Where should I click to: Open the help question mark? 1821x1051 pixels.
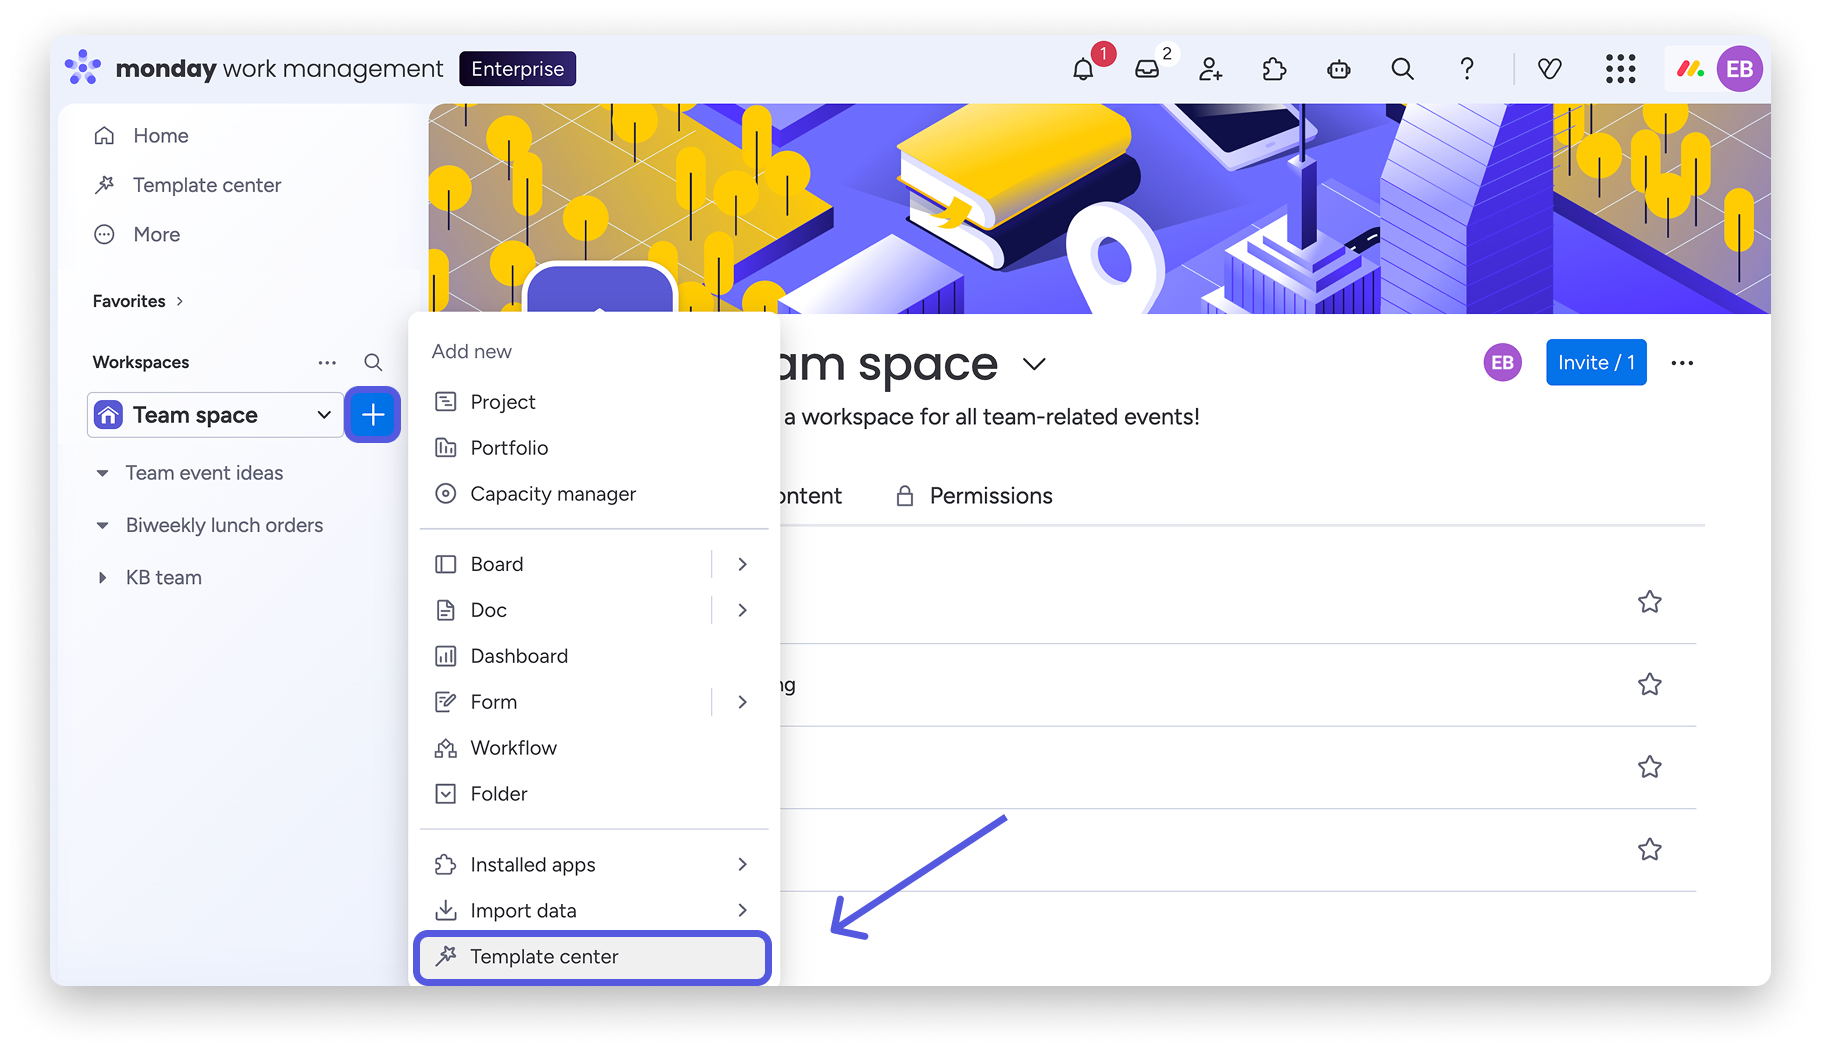point(1467,69)
